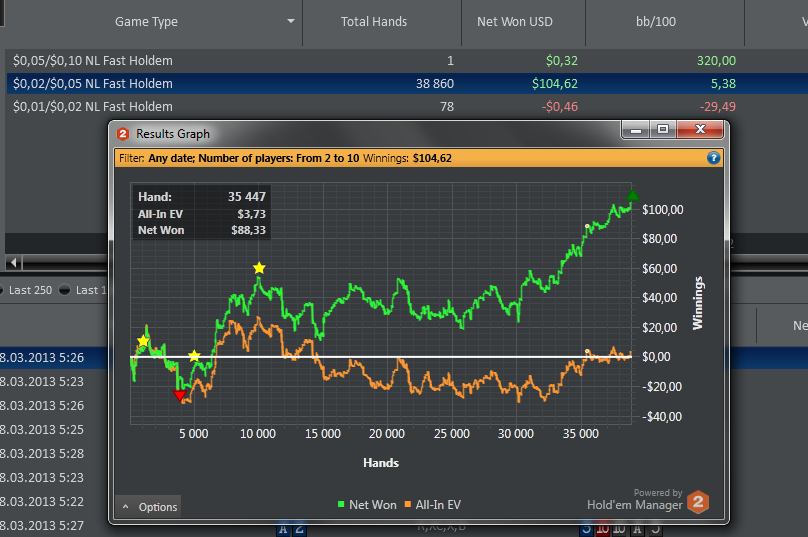The width and height of the screenshot is (808, 537).
Task: Toggle the Net Won legend series
Action: coord(367,505)
